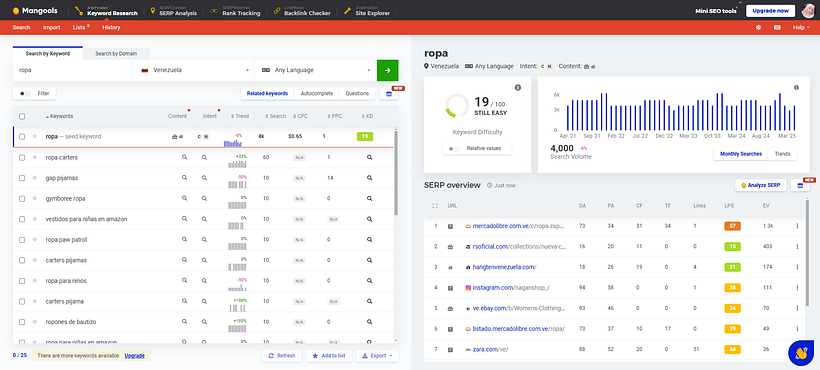Open the settings gear in the red bar
820x370 pixels.
click(x=758, y=27)
